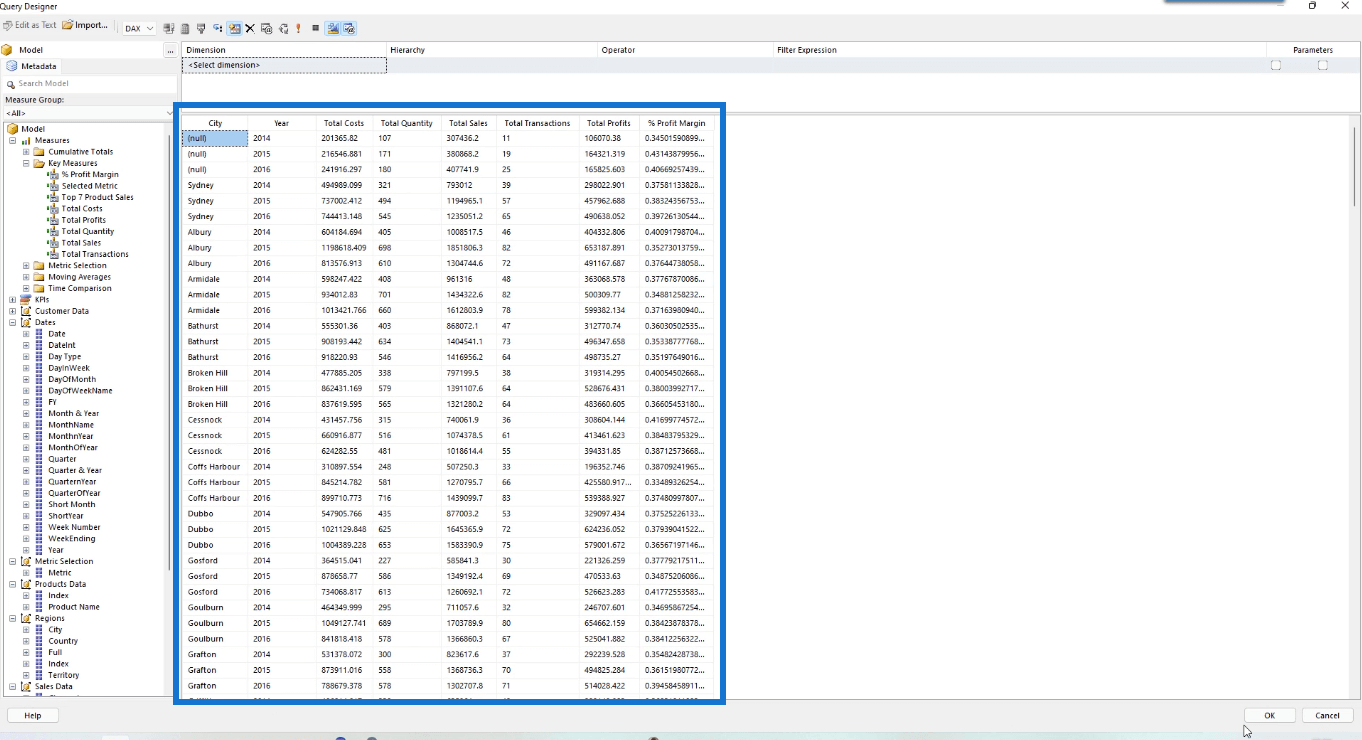Open Query Parameters from the toolbar icon
The image size is (1362, 740).
click(x=267, y=28)
